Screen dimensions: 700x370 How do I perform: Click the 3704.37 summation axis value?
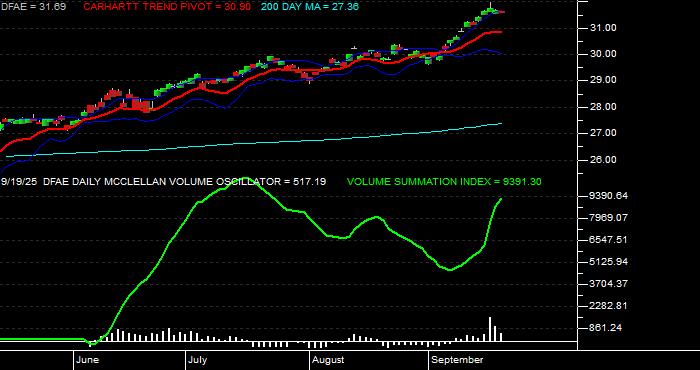(609, 284)
